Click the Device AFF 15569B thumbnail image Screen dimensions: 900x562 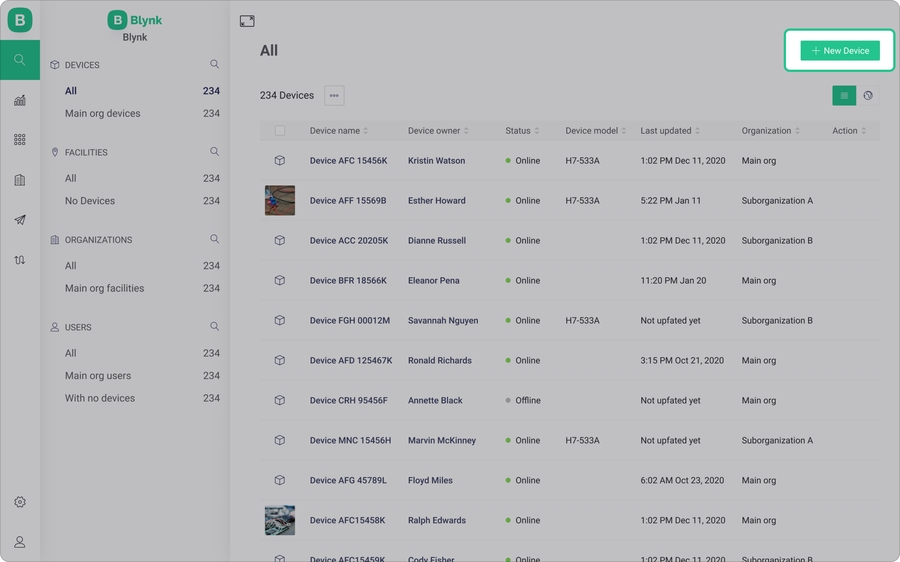[280, 200]
